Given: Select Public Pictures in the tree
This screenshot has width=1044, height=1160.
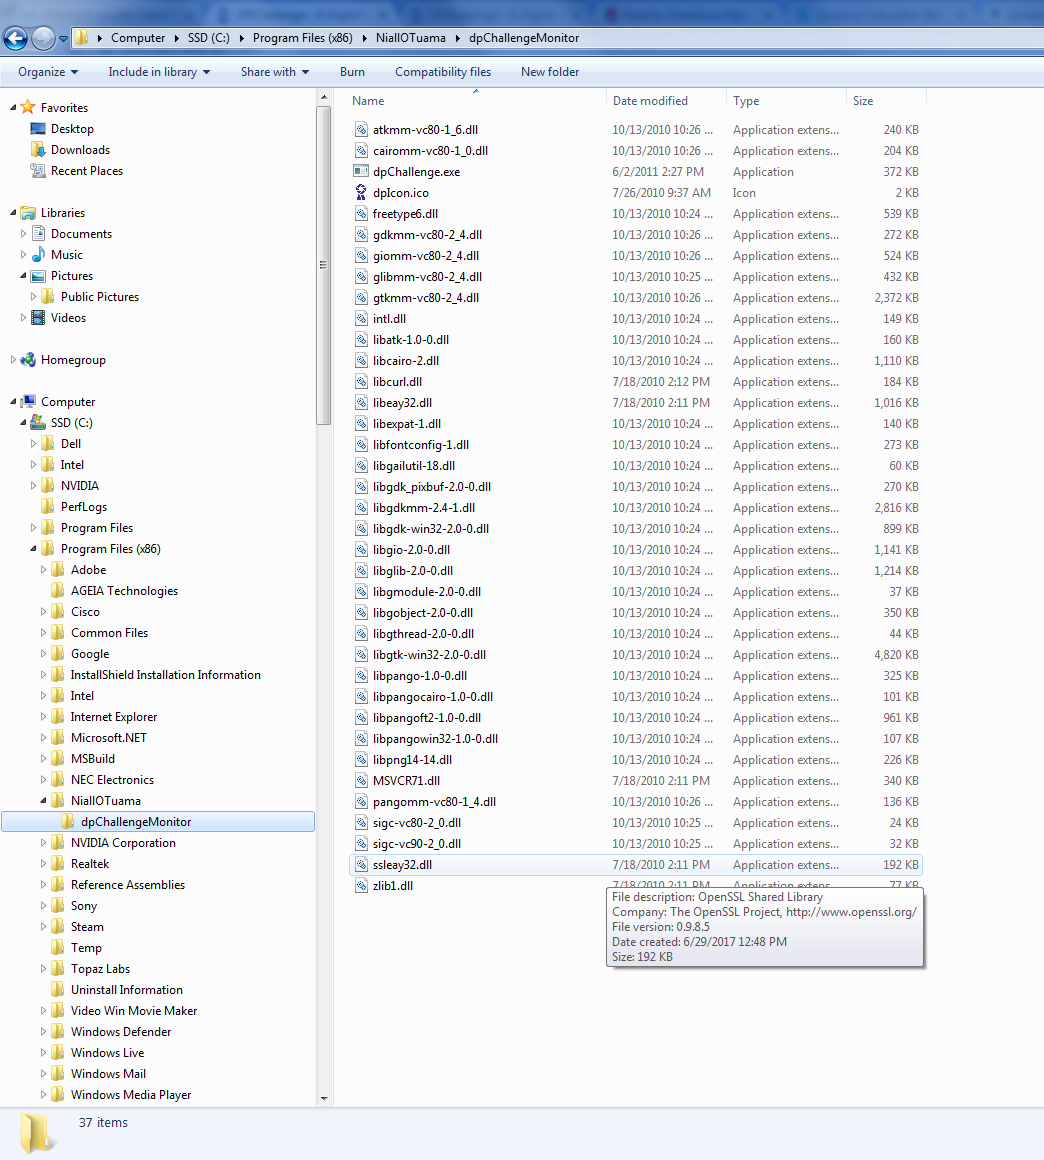Looking at the screenshot, I should coord(100,297).
